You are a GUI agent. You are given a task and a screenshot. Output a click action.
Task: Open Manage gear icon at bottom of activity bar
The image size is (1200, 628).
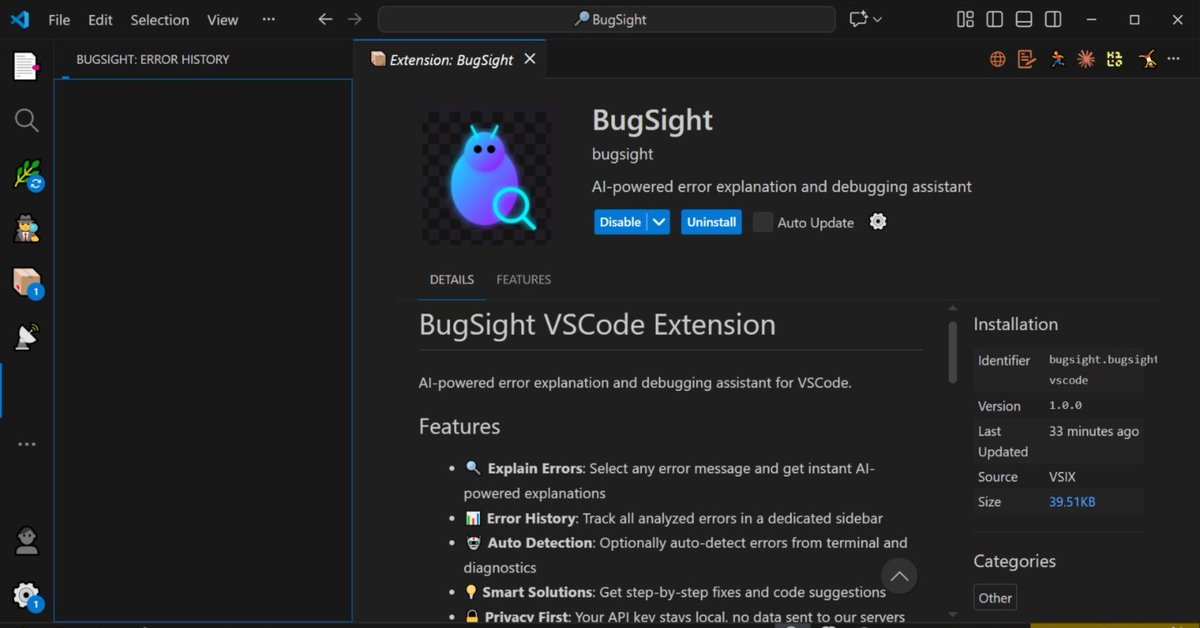(x=26, y=596)
